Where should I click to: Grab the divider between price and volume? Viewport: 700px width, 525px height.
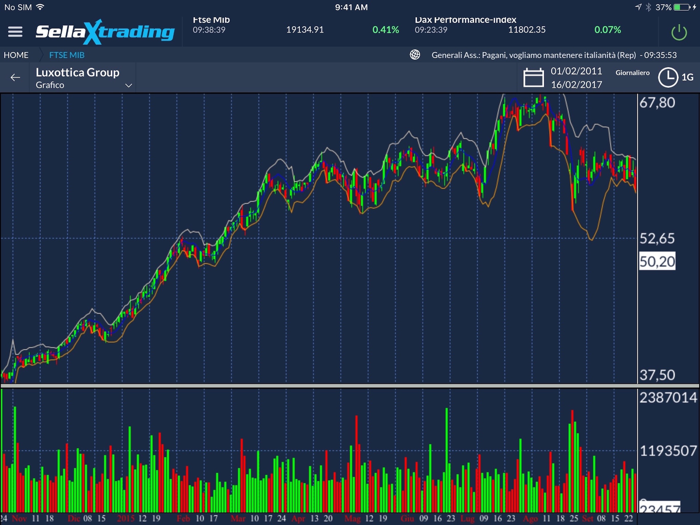[x=350, y=385]
